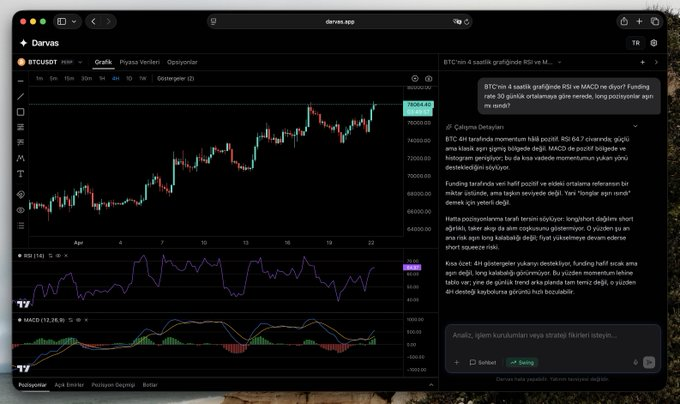Click the purple RSI value label 64.37
Viewport: 680px width, 404px height.
412,267
